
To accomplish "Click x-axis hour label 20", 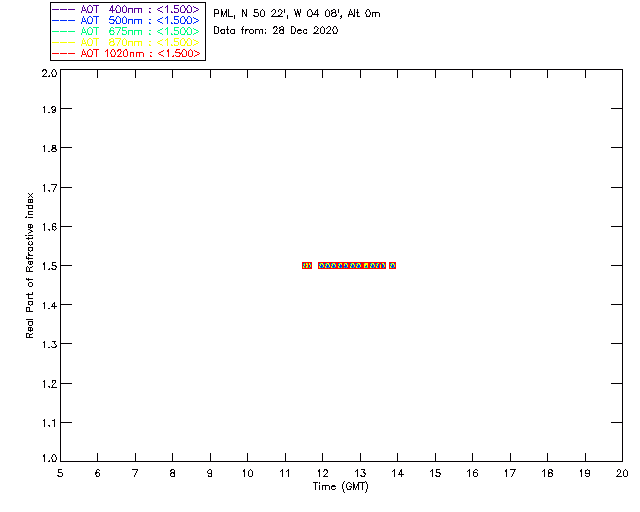I will click(622, 473).
